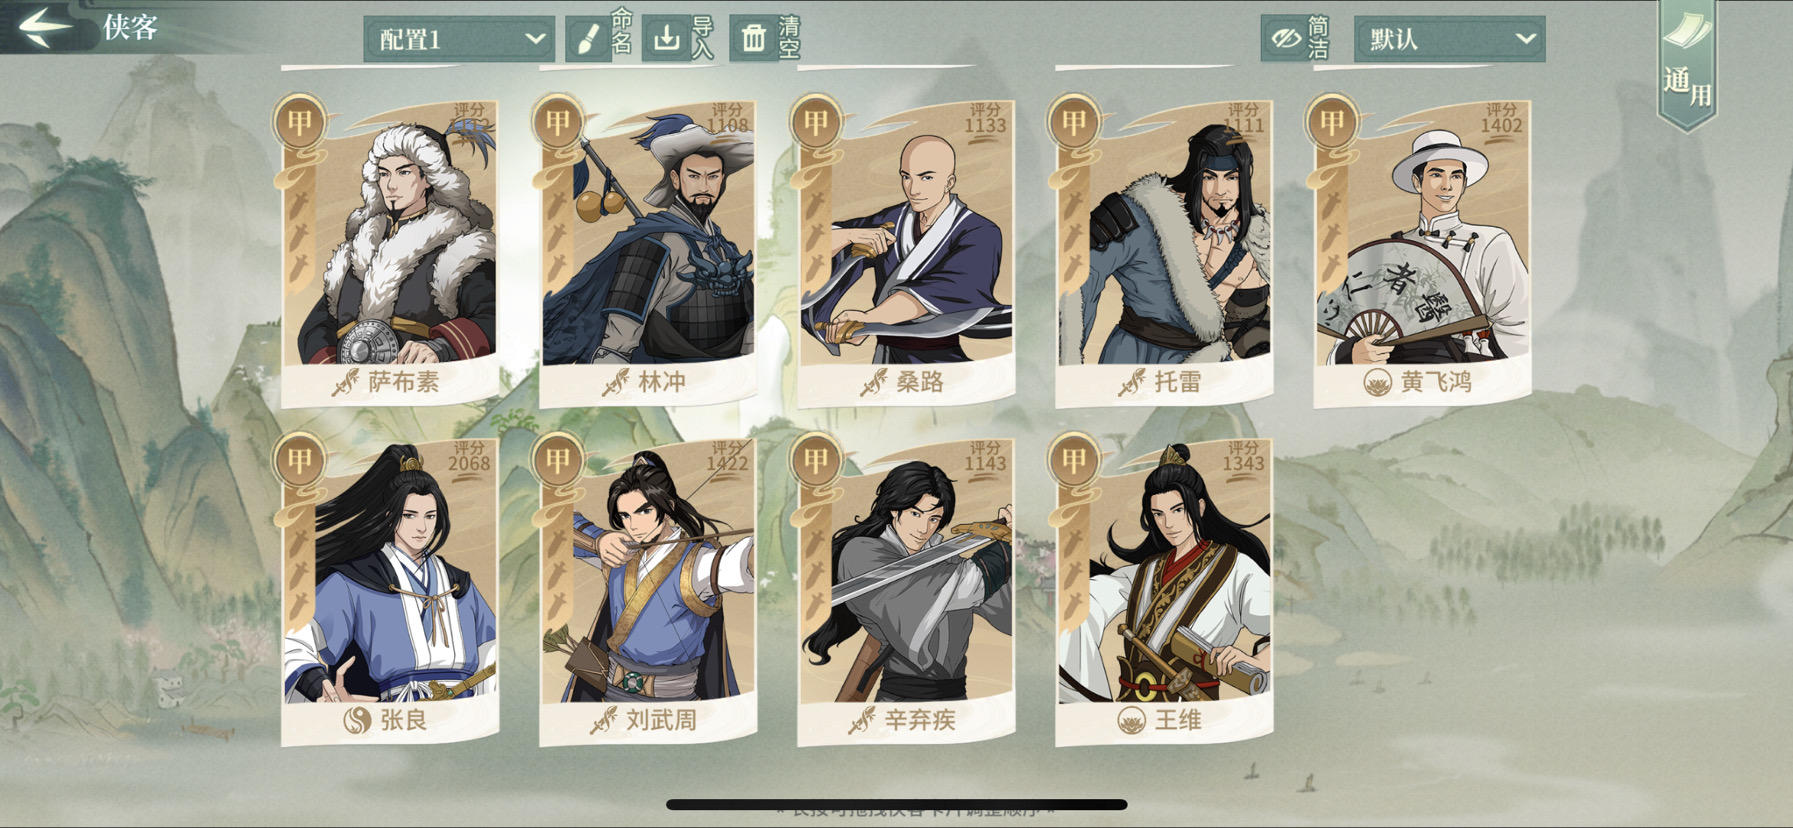Click the back arrow icon
Screen dimensions: 1793x828
[x=45, y=27]
